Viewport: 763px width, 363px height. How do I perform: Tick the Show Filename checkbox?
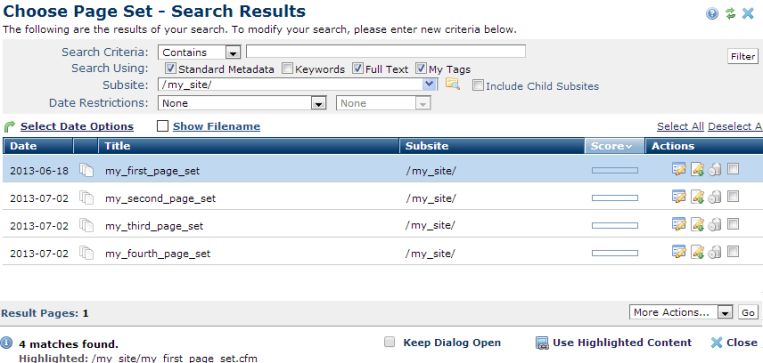(163, 127)
